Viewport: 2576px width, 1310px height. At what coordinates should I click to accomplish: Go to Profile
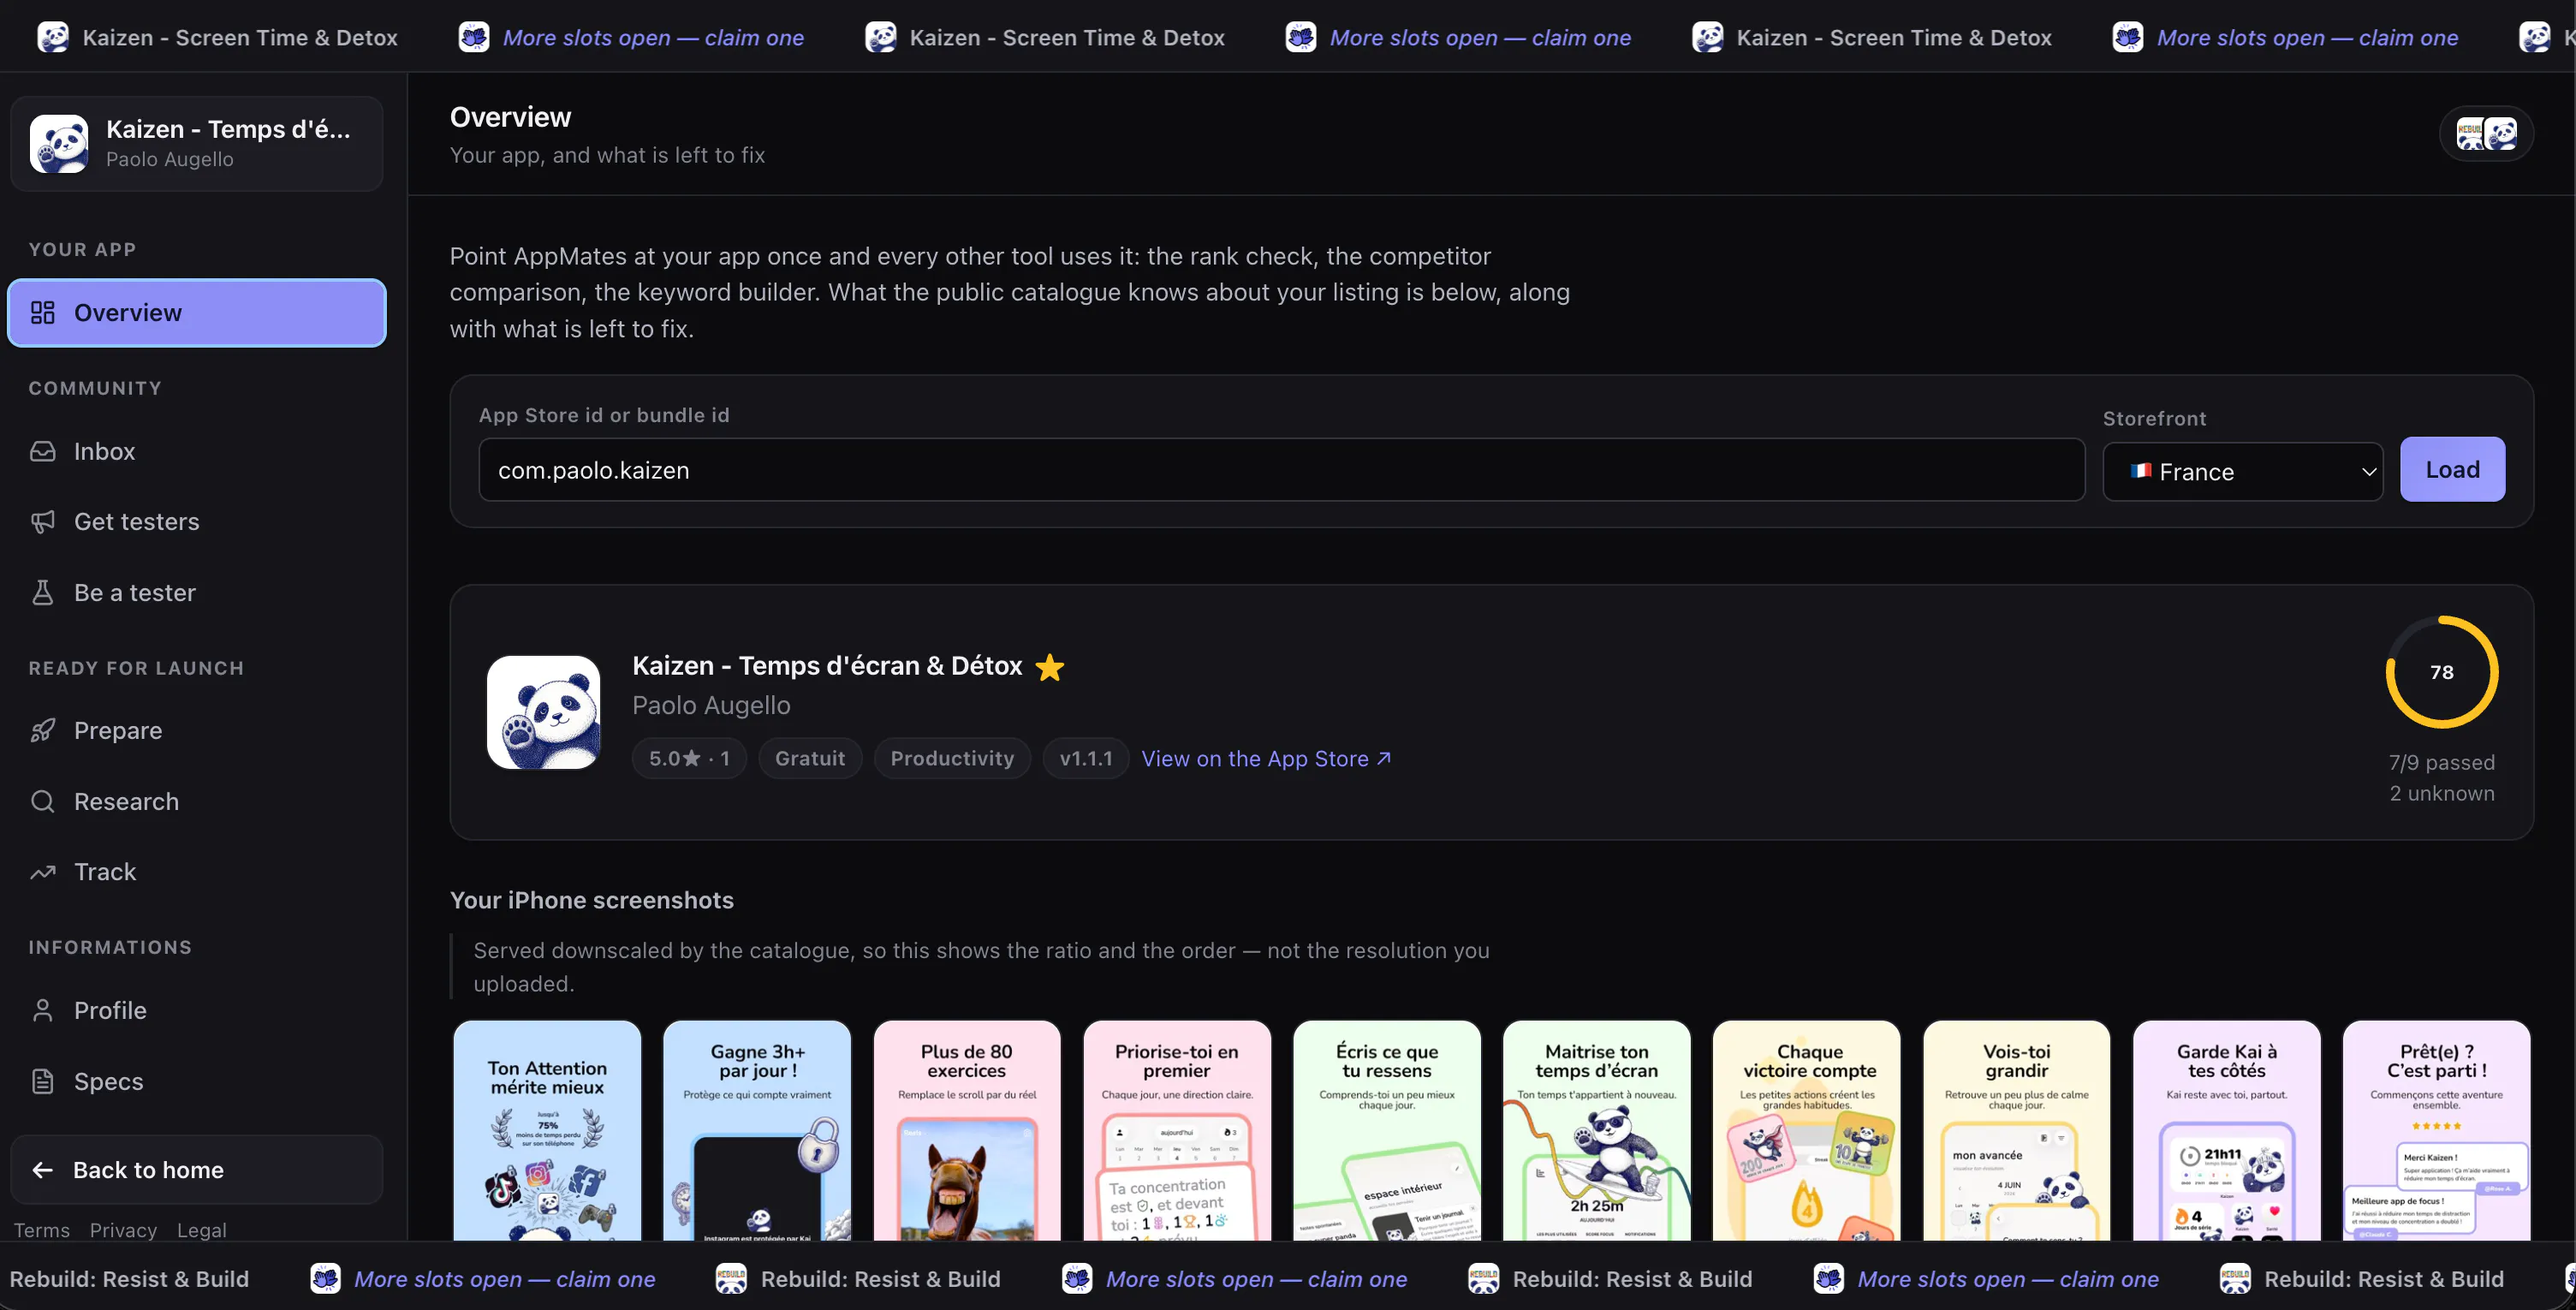tap(197, 1011)
